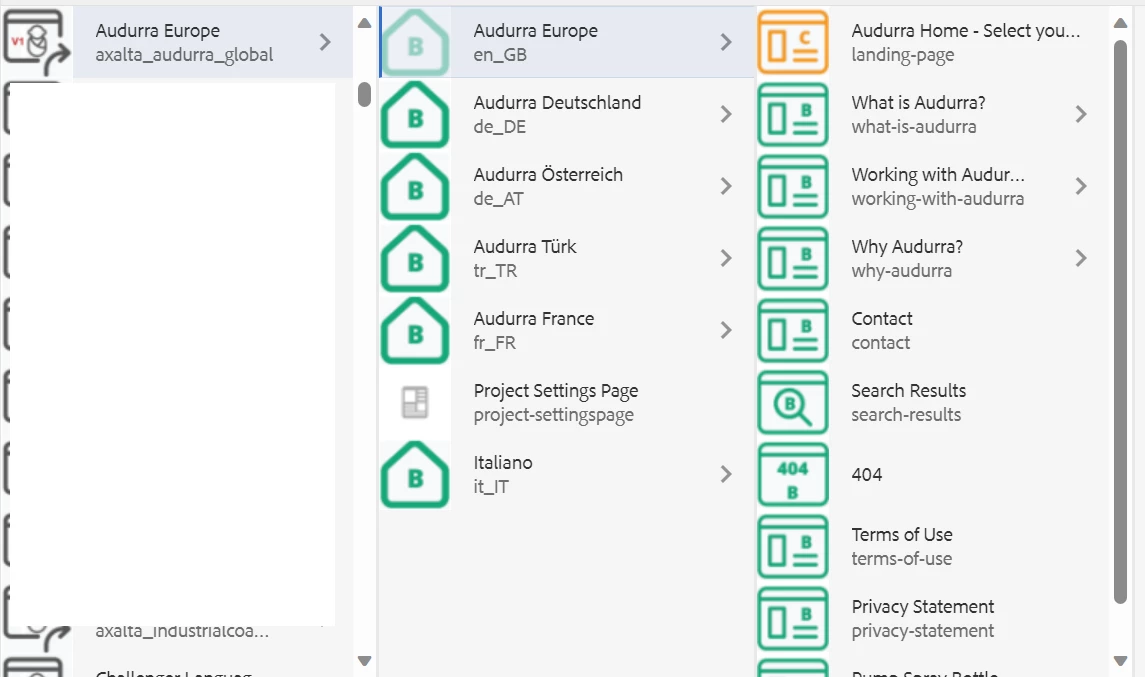Select the Audurra Europe en_GB blueprint icon
The width and height of the screenshot is (1145, 677).
(415, 42)
